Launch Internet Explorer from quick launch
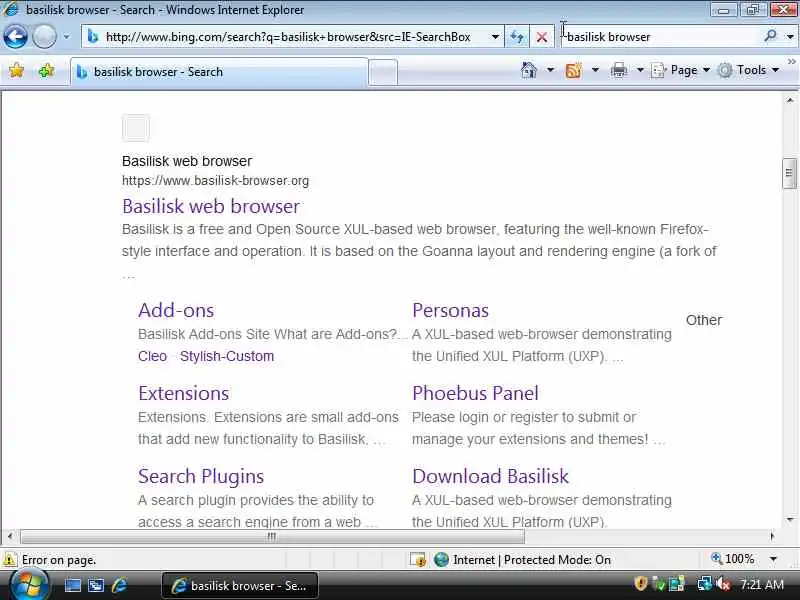The width and height of the screenshot is (800, 600). pos(119,585)
